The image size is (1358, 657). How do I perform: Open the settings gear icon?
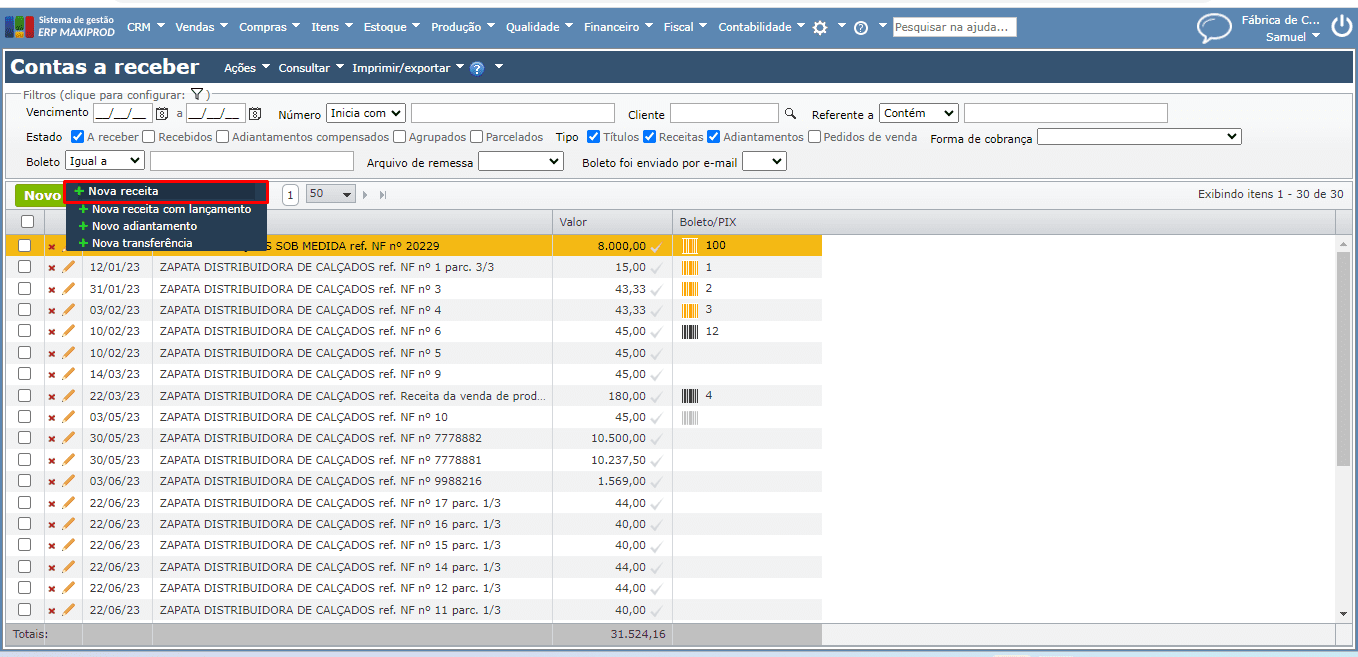tap(820, 28)
